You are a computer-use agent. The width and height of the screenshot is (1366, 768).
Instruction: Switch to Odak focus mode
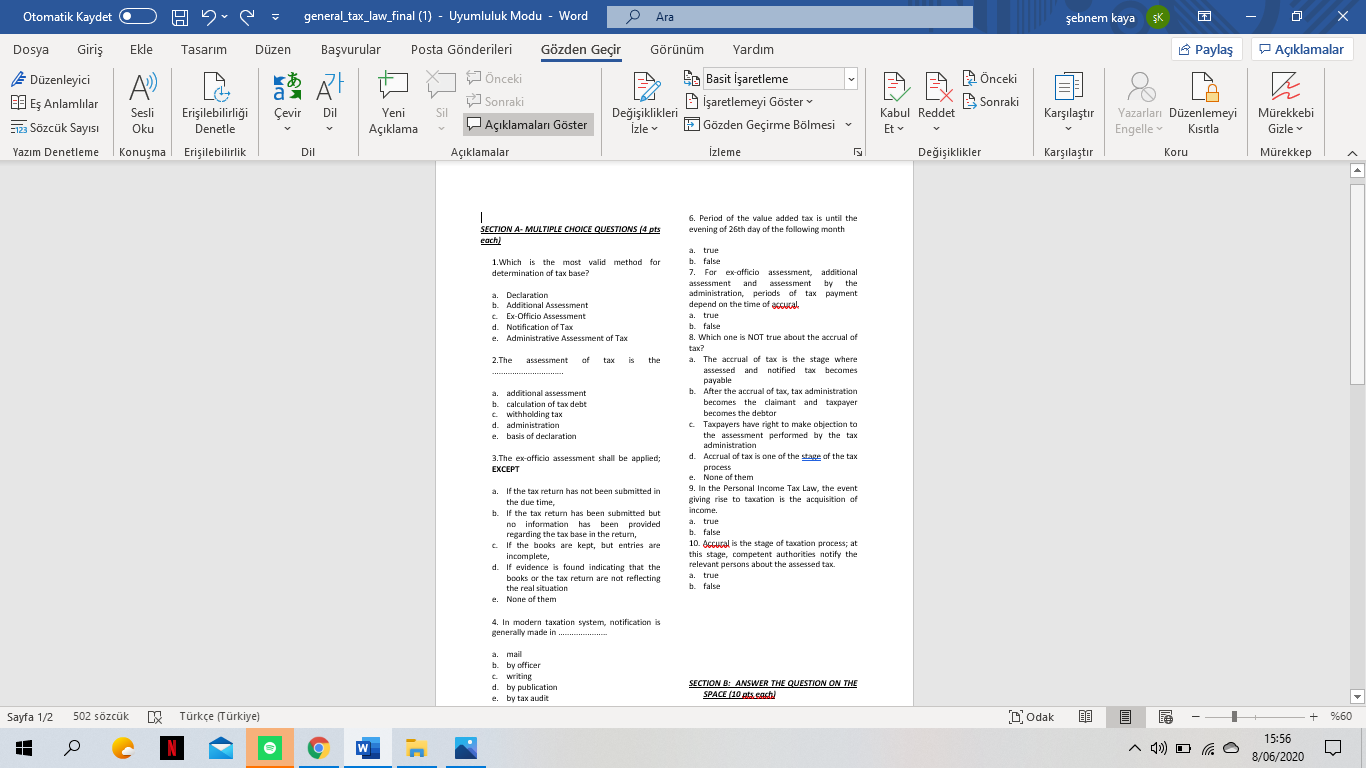pyautogui.click(x=1032, y=717)
